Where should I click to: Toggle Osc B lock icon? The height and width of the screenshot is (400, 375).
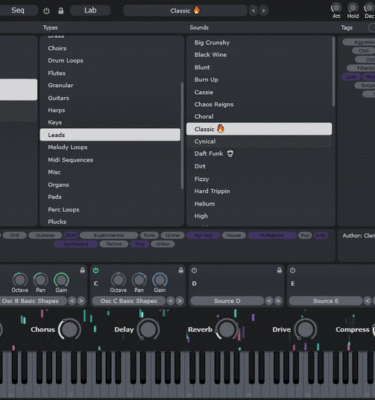coord(82,270)
